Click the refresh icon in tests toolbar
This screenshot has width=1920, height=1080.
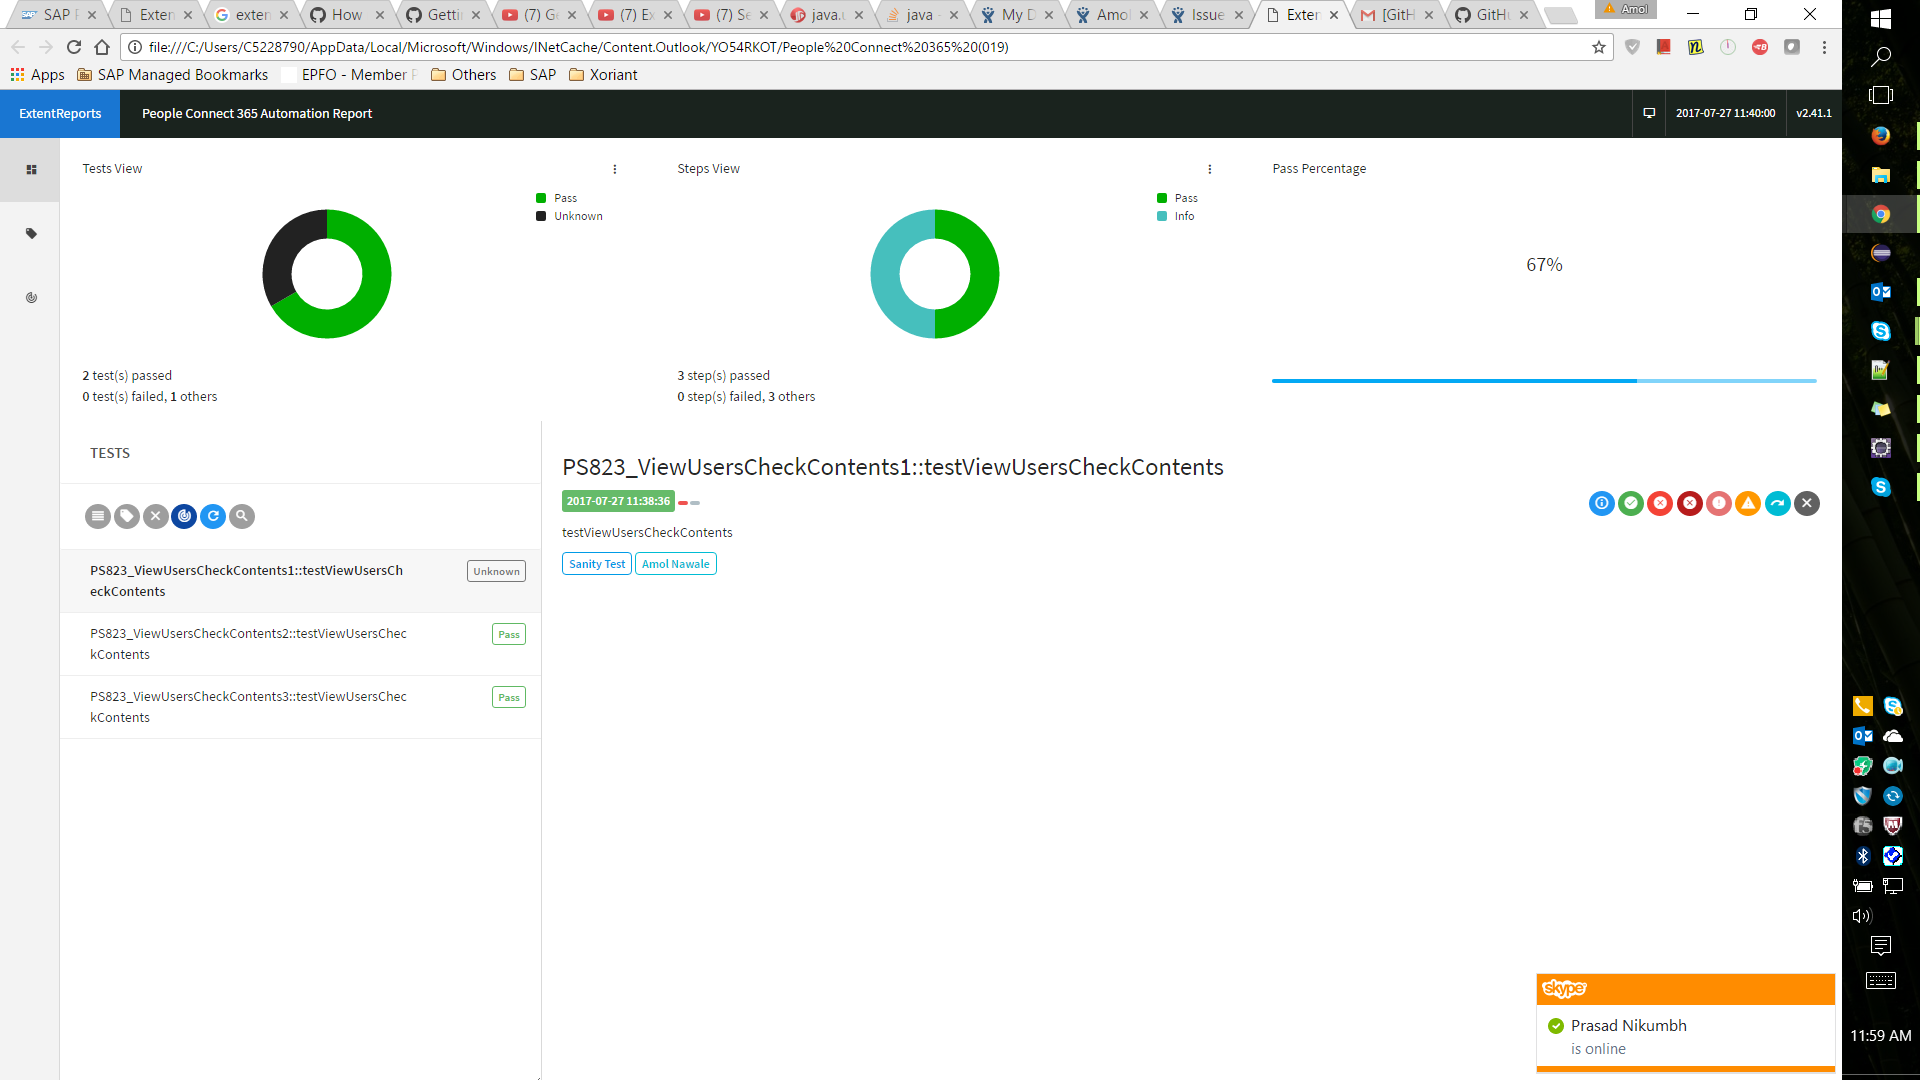tap(213, 516)
